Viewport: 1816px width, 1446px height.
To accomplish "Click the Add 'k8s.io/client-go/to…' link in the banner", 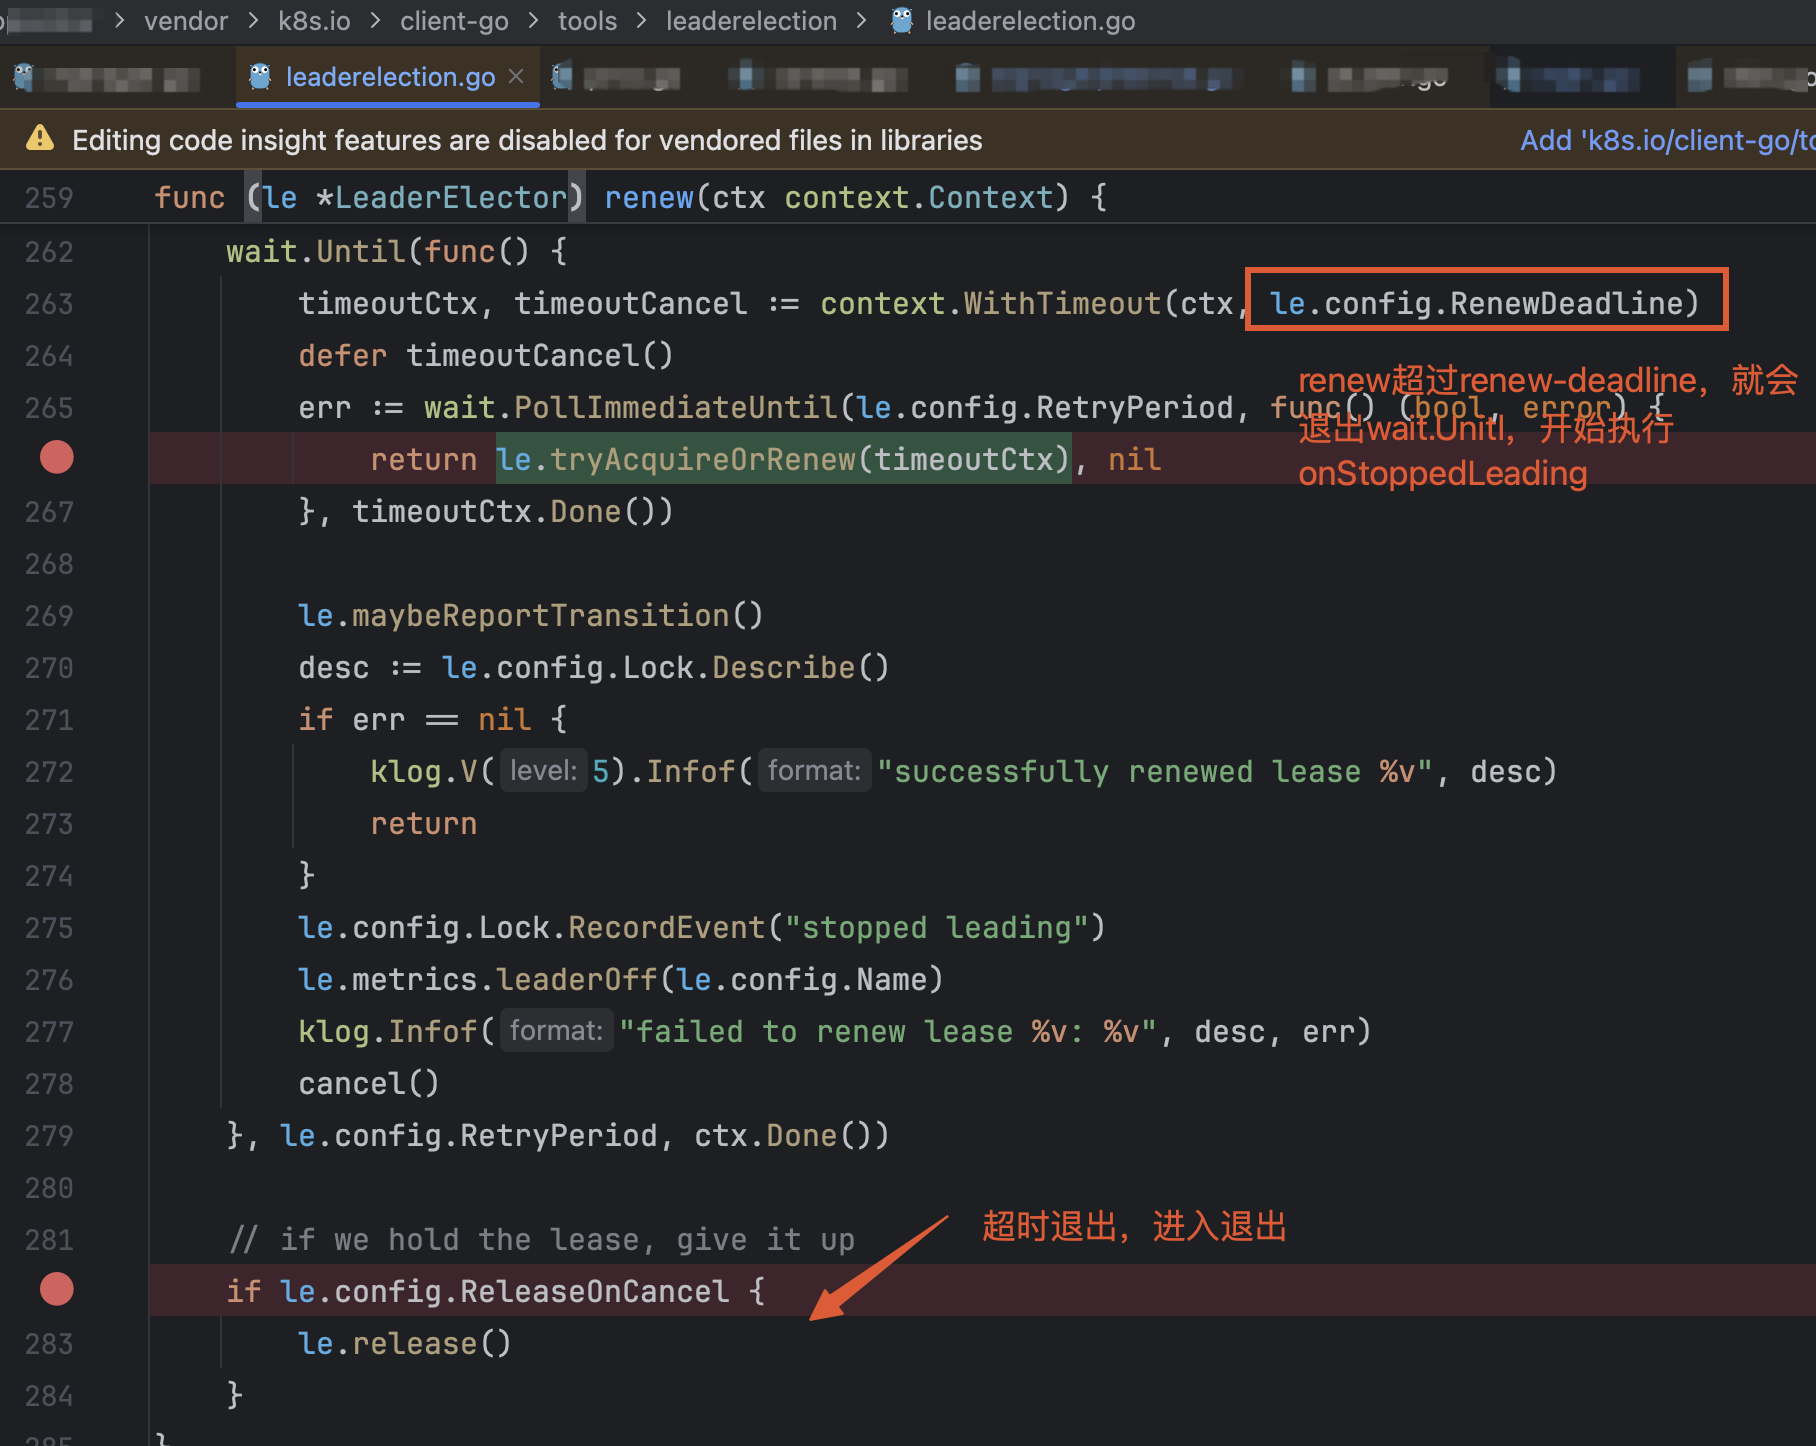I will pos(1667,140).
